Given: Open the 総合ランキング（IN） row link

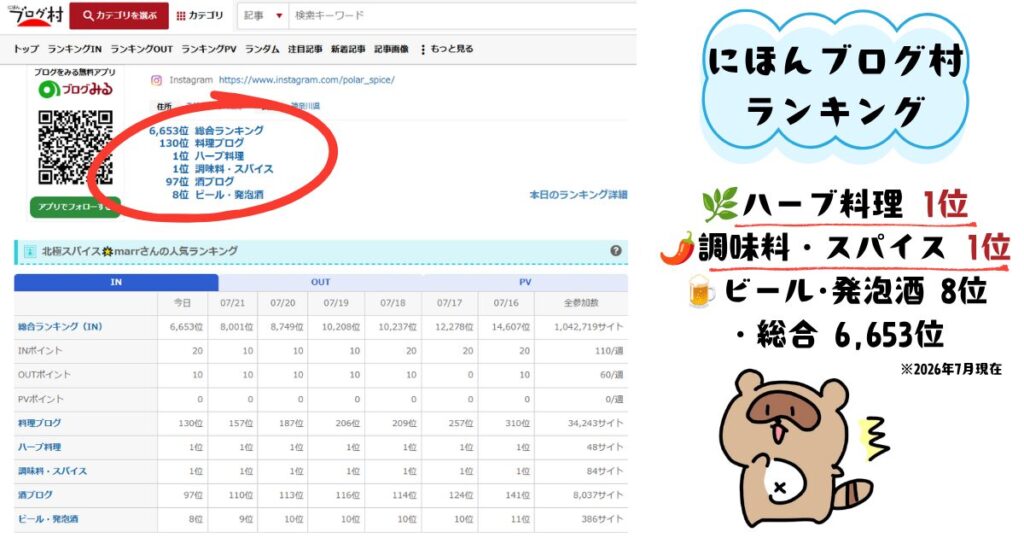Looking at the screenshot, I should click(60, 326).
